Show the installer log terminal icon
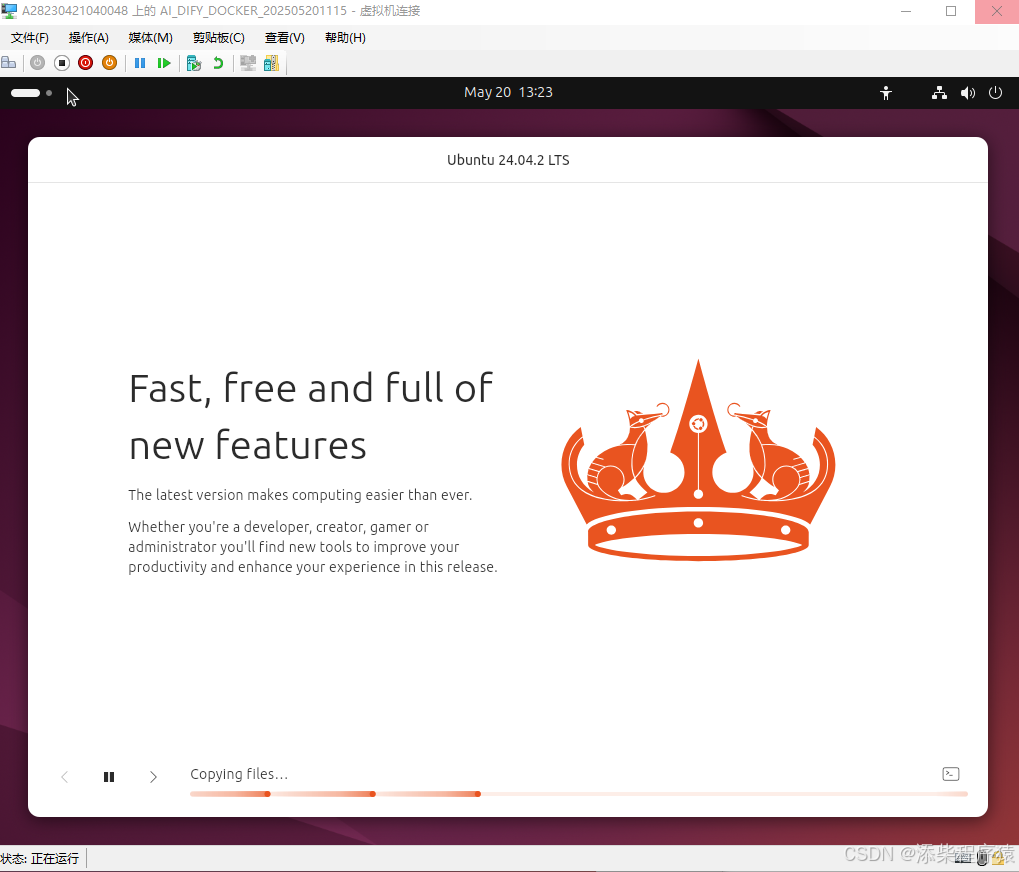 951,774
